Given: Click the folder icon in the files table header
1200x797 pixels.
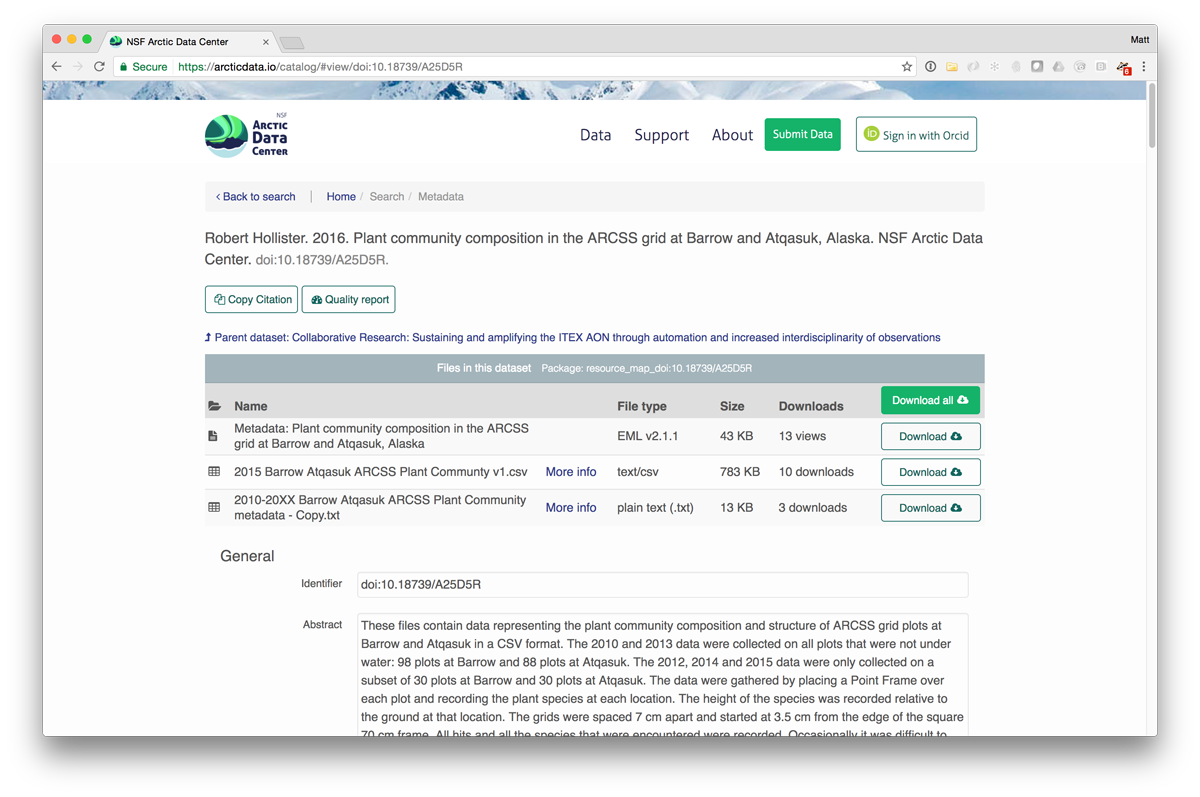Looking at the screenshot, I should (215, 405).
